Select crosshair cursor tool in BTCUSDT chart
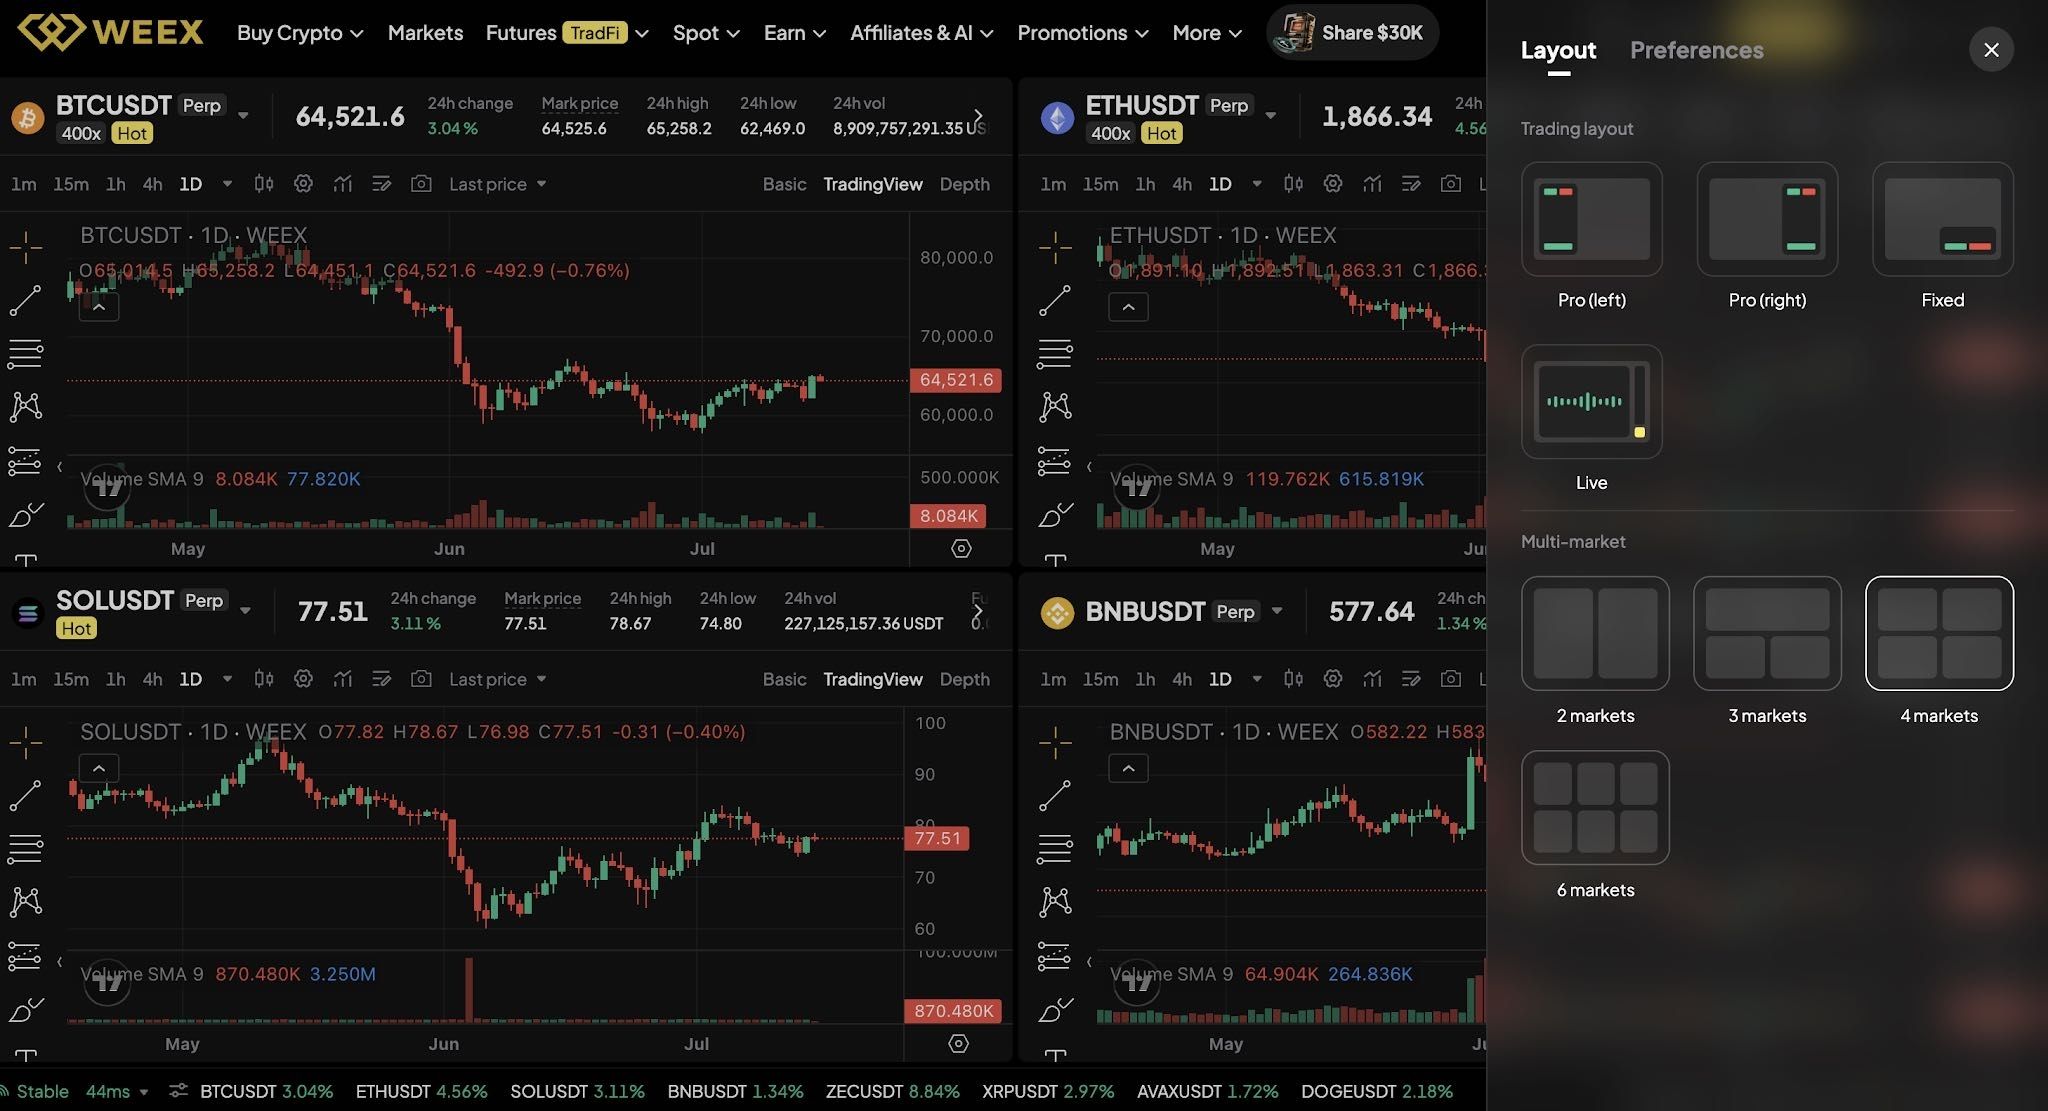This screenshot has height=1111, width=2048. pos(26,246)
